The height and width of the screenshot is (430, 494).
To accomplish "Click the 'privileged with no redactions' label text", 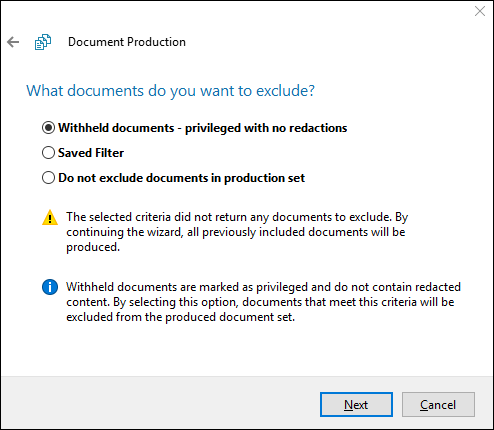I will click(x=266, y=128).
